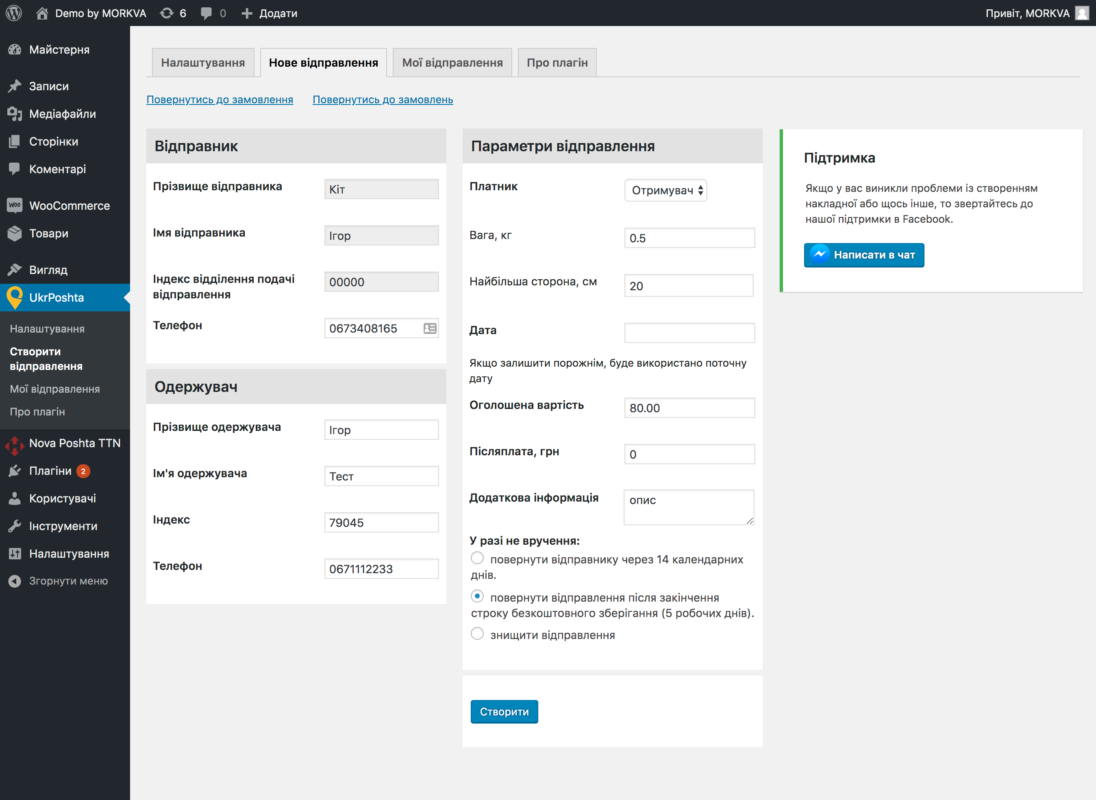1096x800 pixels.
Task: Click the sender phone field 0673408165
Action: point(382,328)
